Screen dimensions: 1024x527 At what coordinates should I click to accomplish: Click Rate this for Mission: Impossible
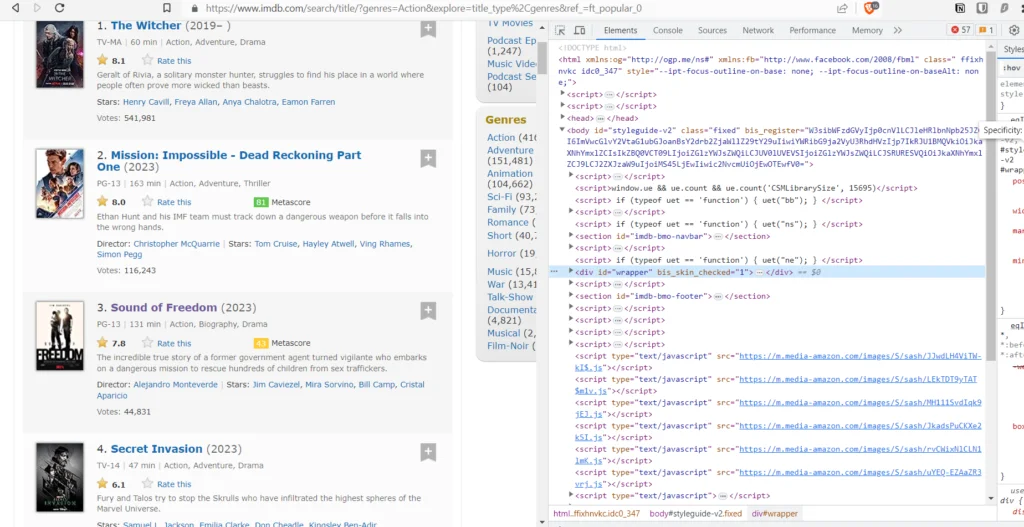(x=174, y=202)
